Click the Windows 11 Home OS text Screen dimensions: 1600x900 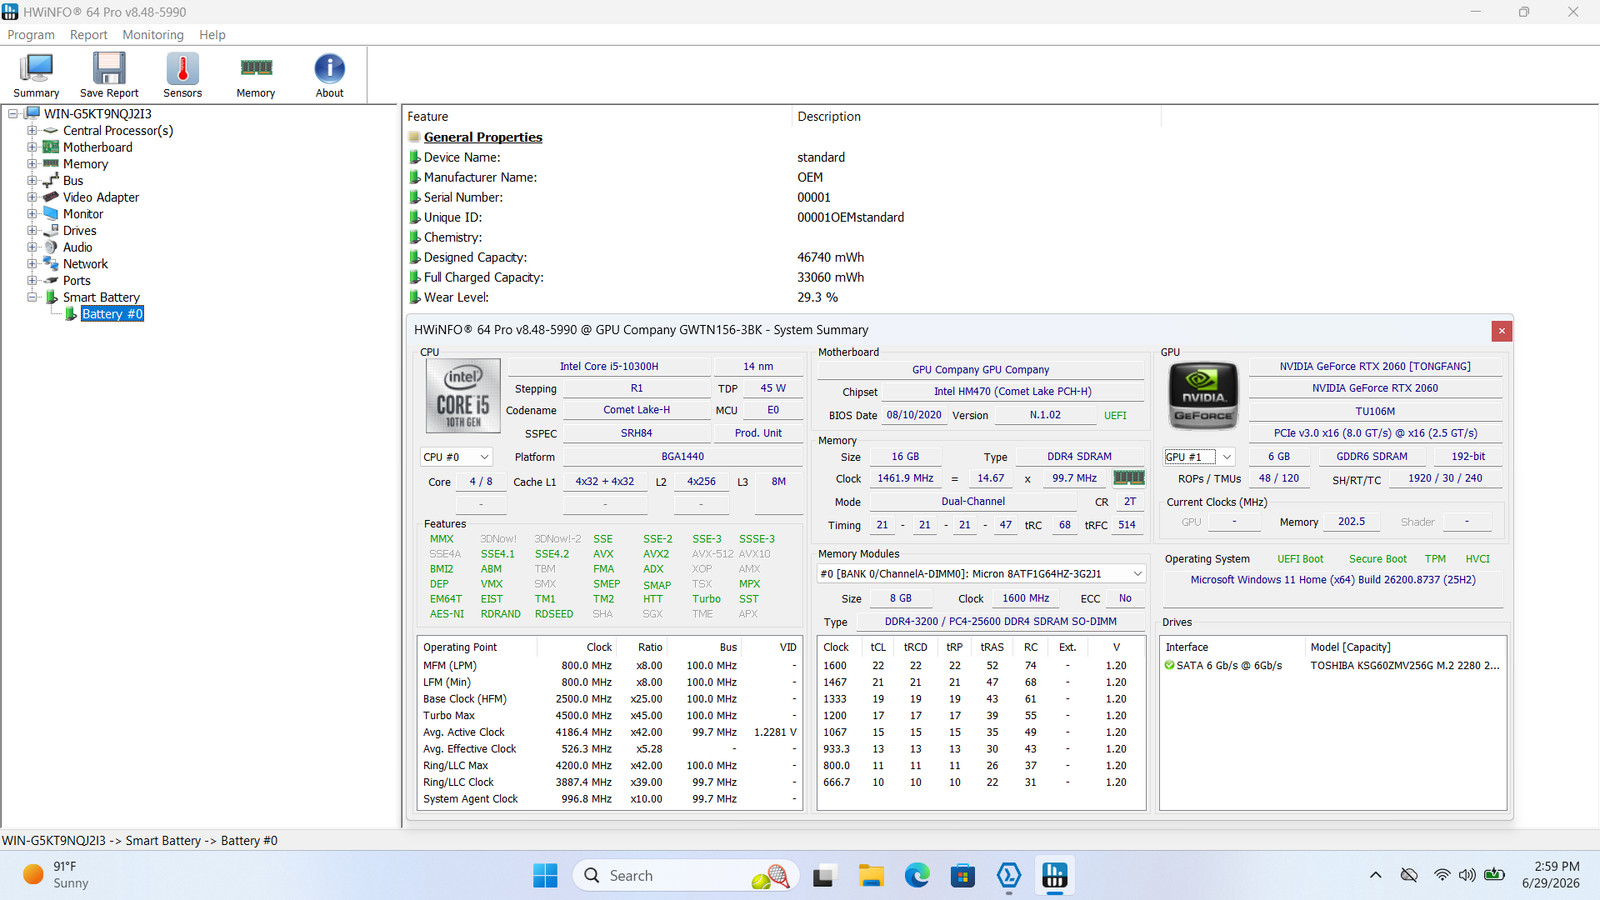pos(1333,580)
